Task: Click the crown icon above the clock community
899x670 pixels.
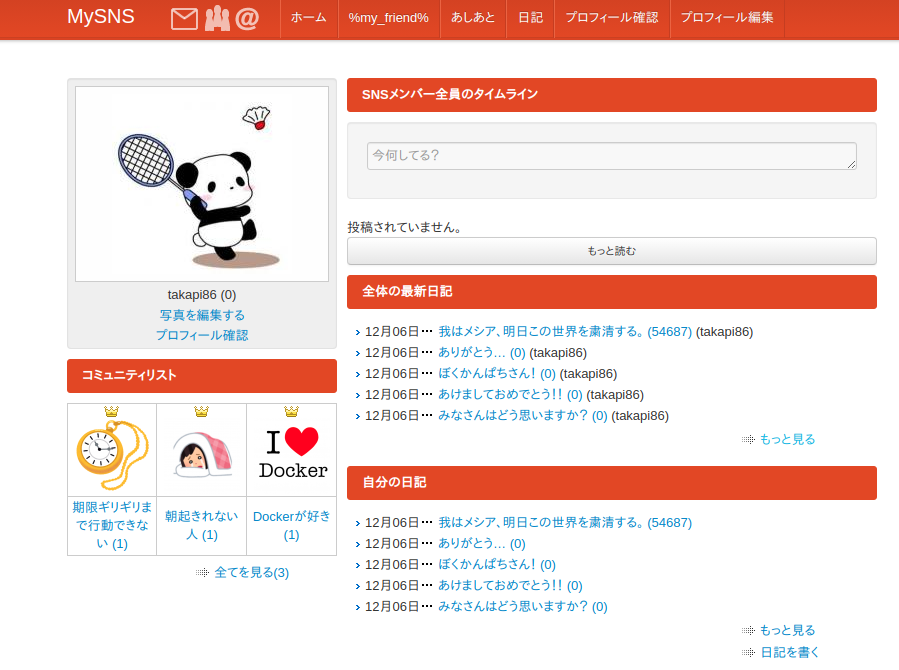Action: point(111,410)
